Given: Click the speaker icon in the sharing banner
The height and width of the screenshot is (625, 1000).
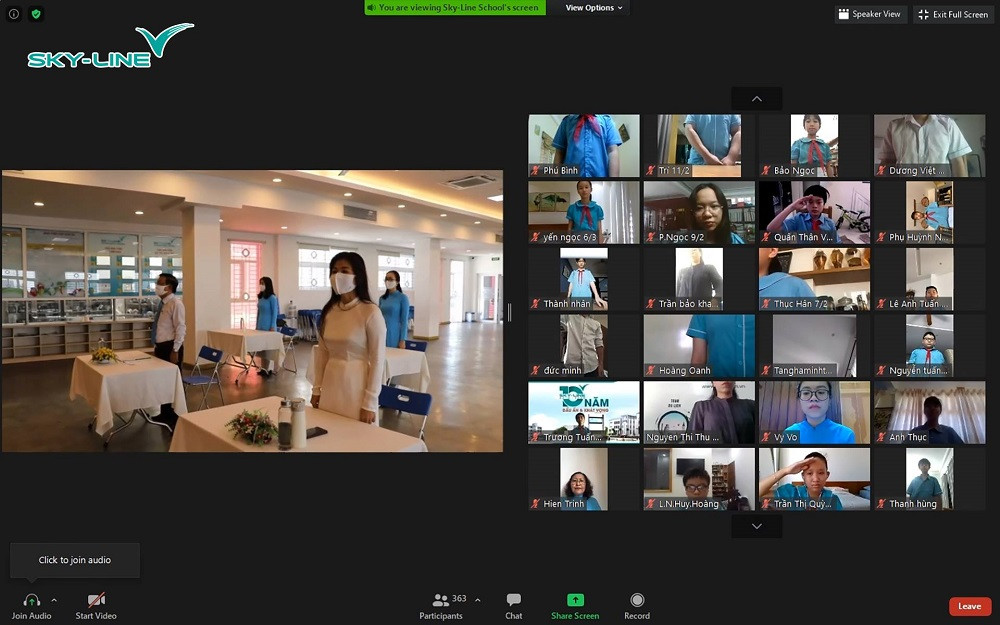Looking at the screenshot, I should pos(372,7).
